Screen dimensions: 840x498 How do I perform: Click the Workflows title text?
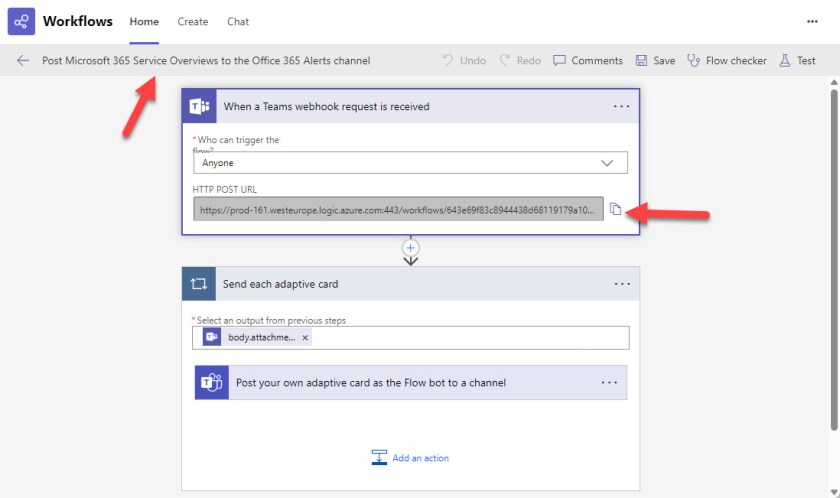click(x=78, y=21)
